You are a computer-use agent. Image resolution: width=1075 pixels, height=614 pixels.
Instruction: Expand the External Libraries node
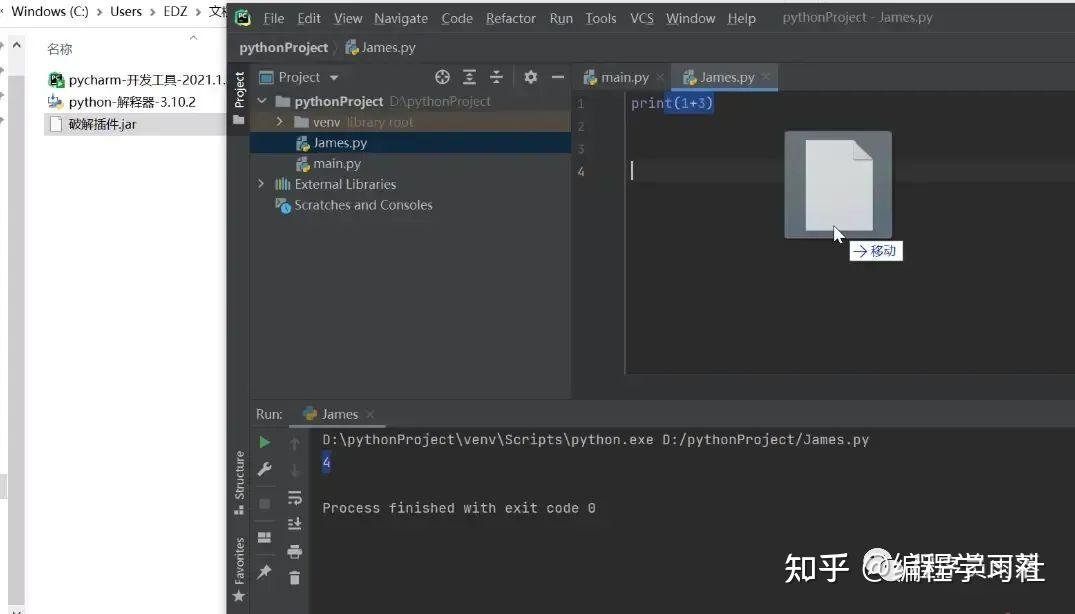pos(261,184)
